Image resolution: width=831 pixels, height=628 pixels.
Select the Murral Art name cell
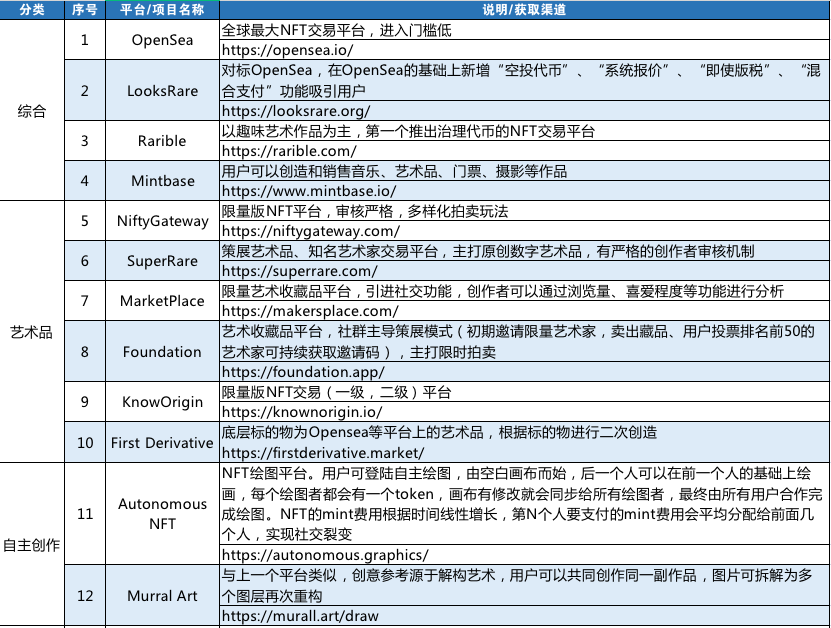coord(162,596)
